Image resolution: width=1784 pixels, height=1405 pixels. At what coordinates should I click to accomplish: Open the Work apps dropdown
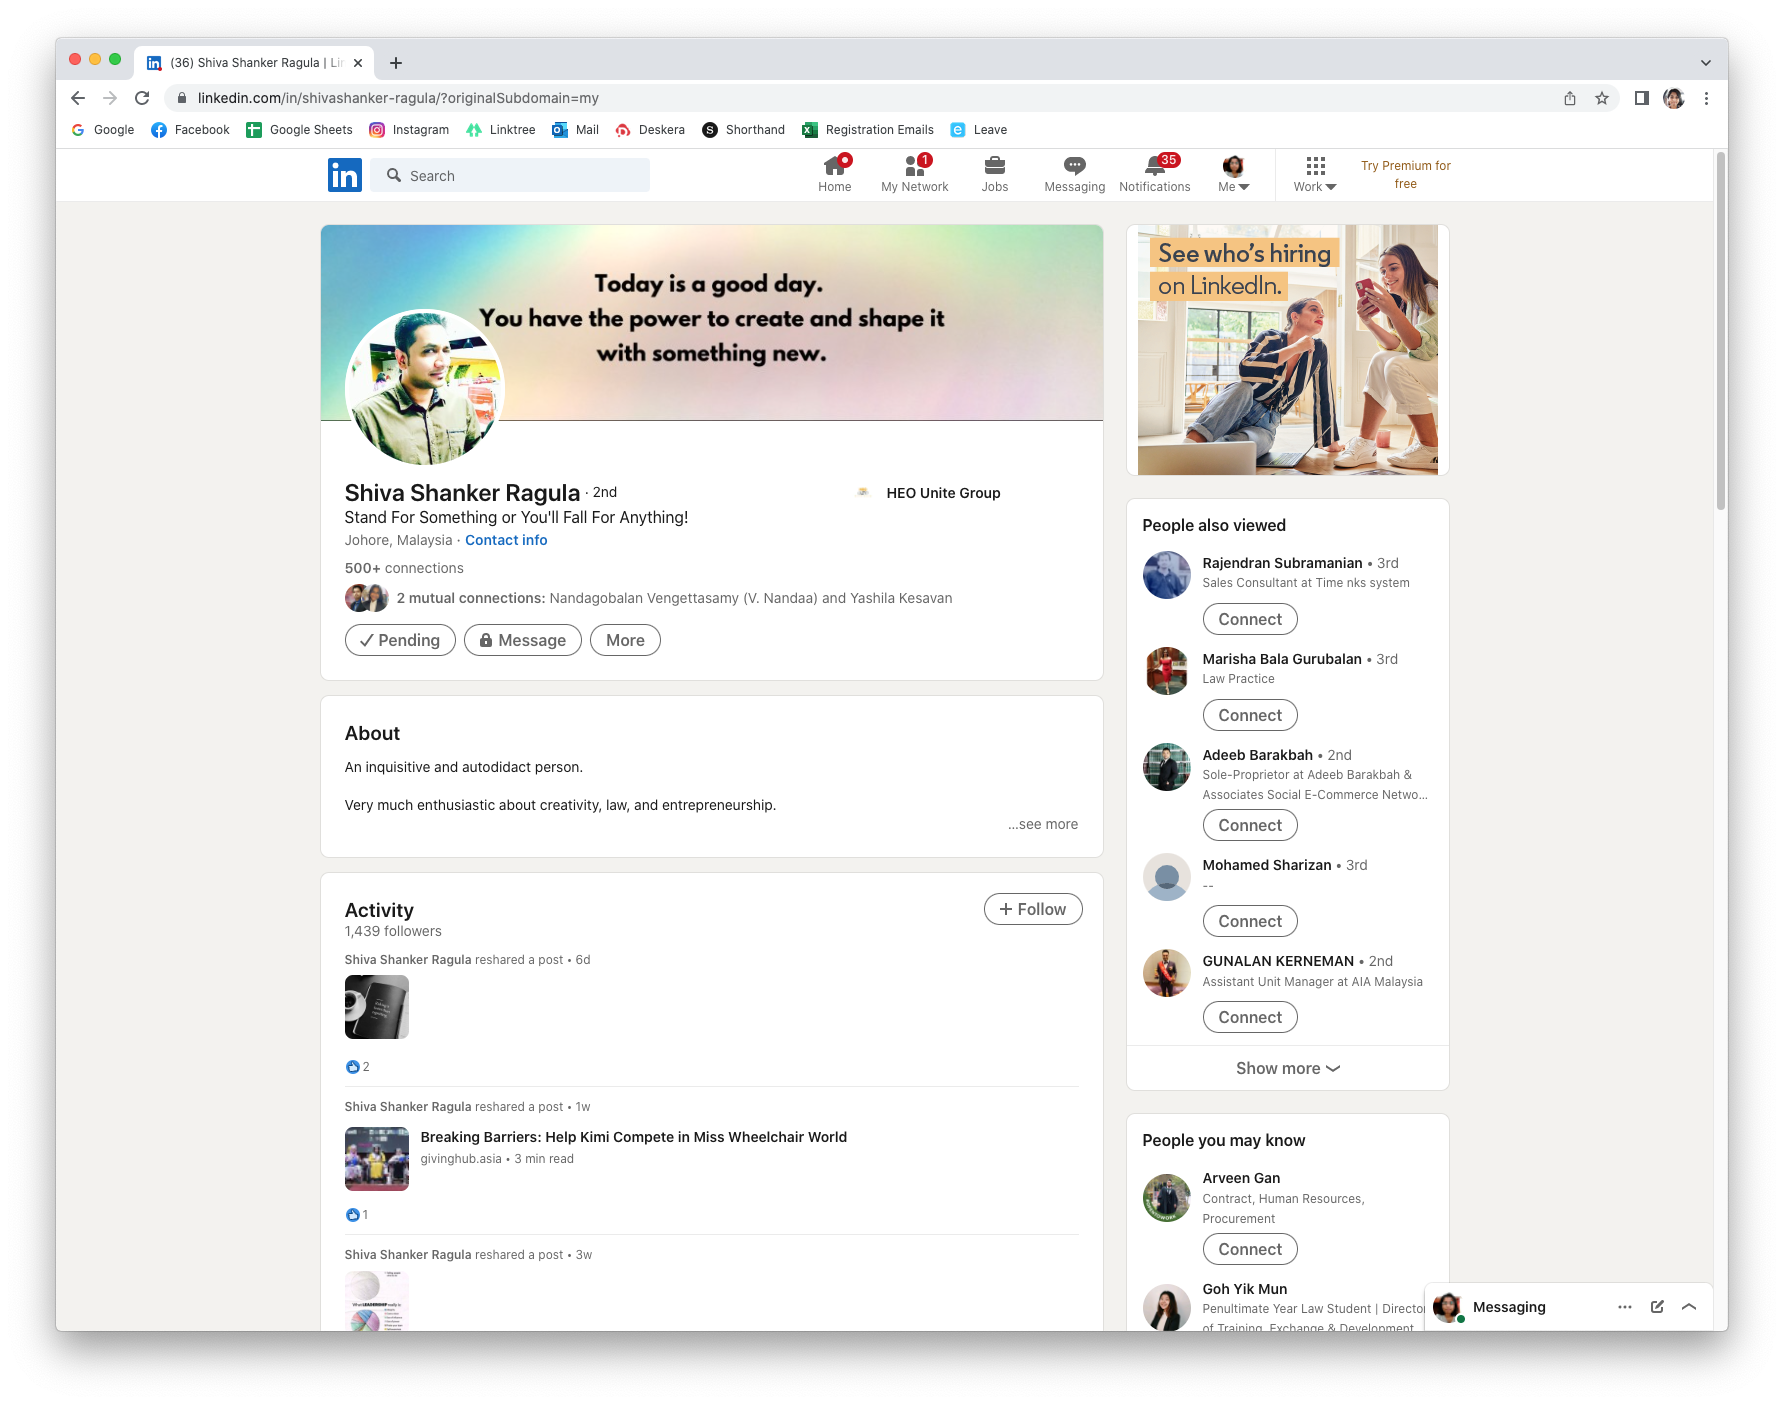click(x=1314, y=174)
